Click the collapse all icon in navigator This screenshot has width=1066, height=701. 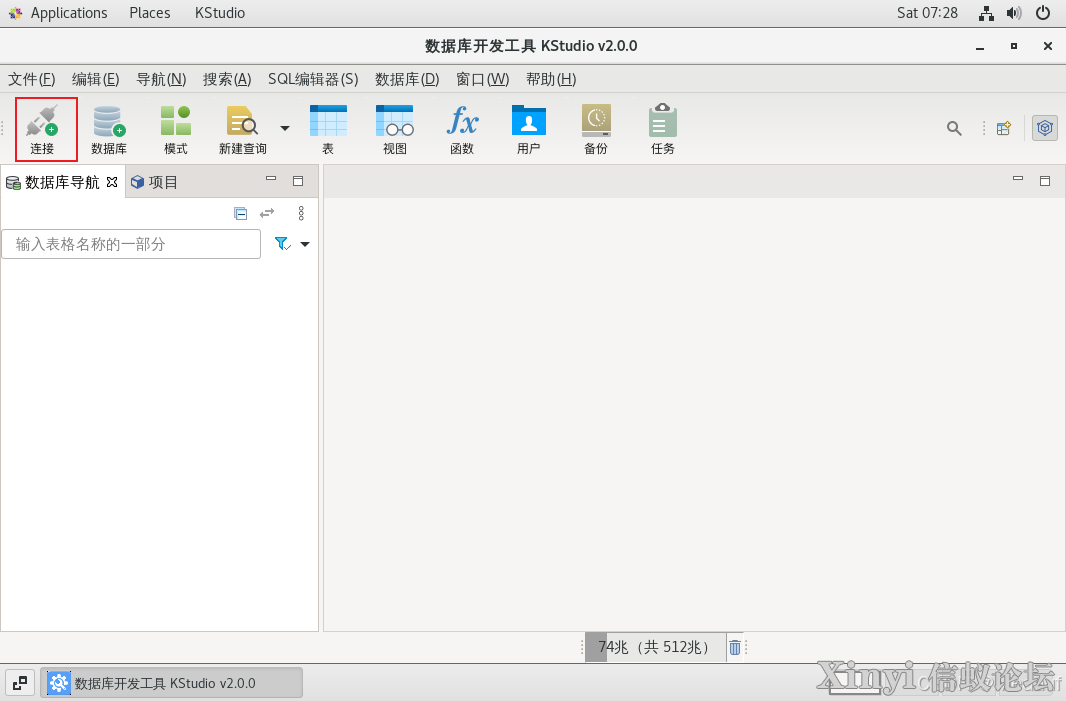click(241, 213)
